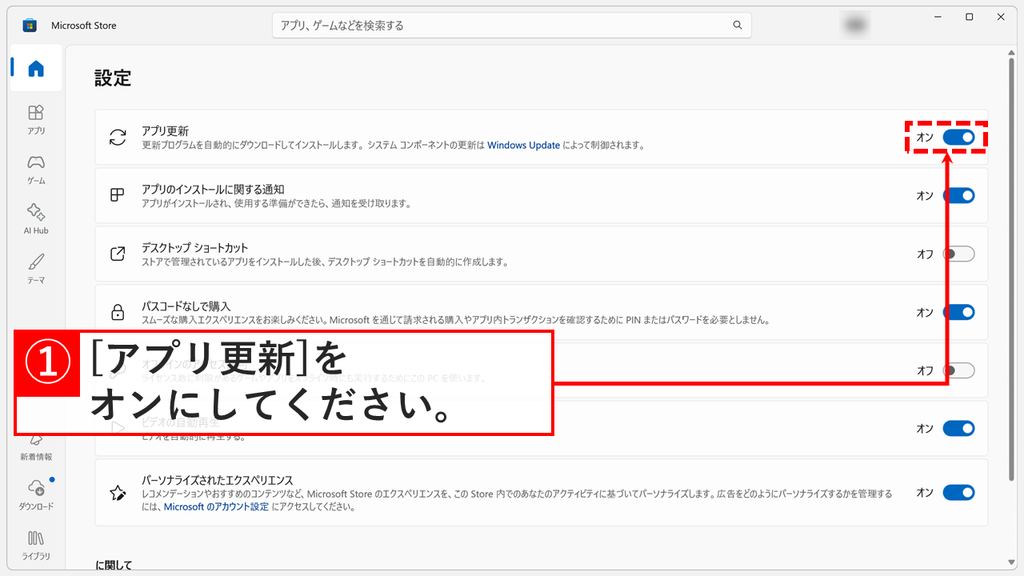1024x576 pixels.
Task: Open ダウンロード in the sidebar
Action: pyautogui.click(x=36, y=494)
